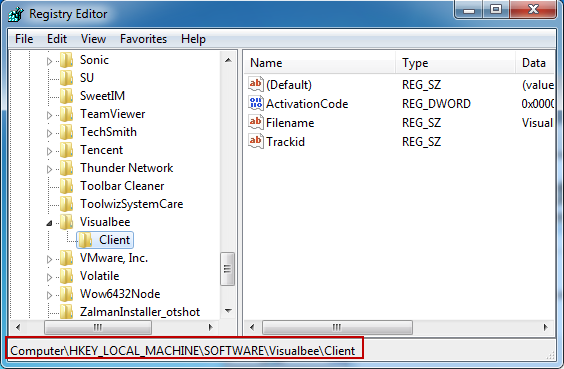Open the Edit menu
The image size is (564, 369).
pyautogui.click(x=57, y=39)
